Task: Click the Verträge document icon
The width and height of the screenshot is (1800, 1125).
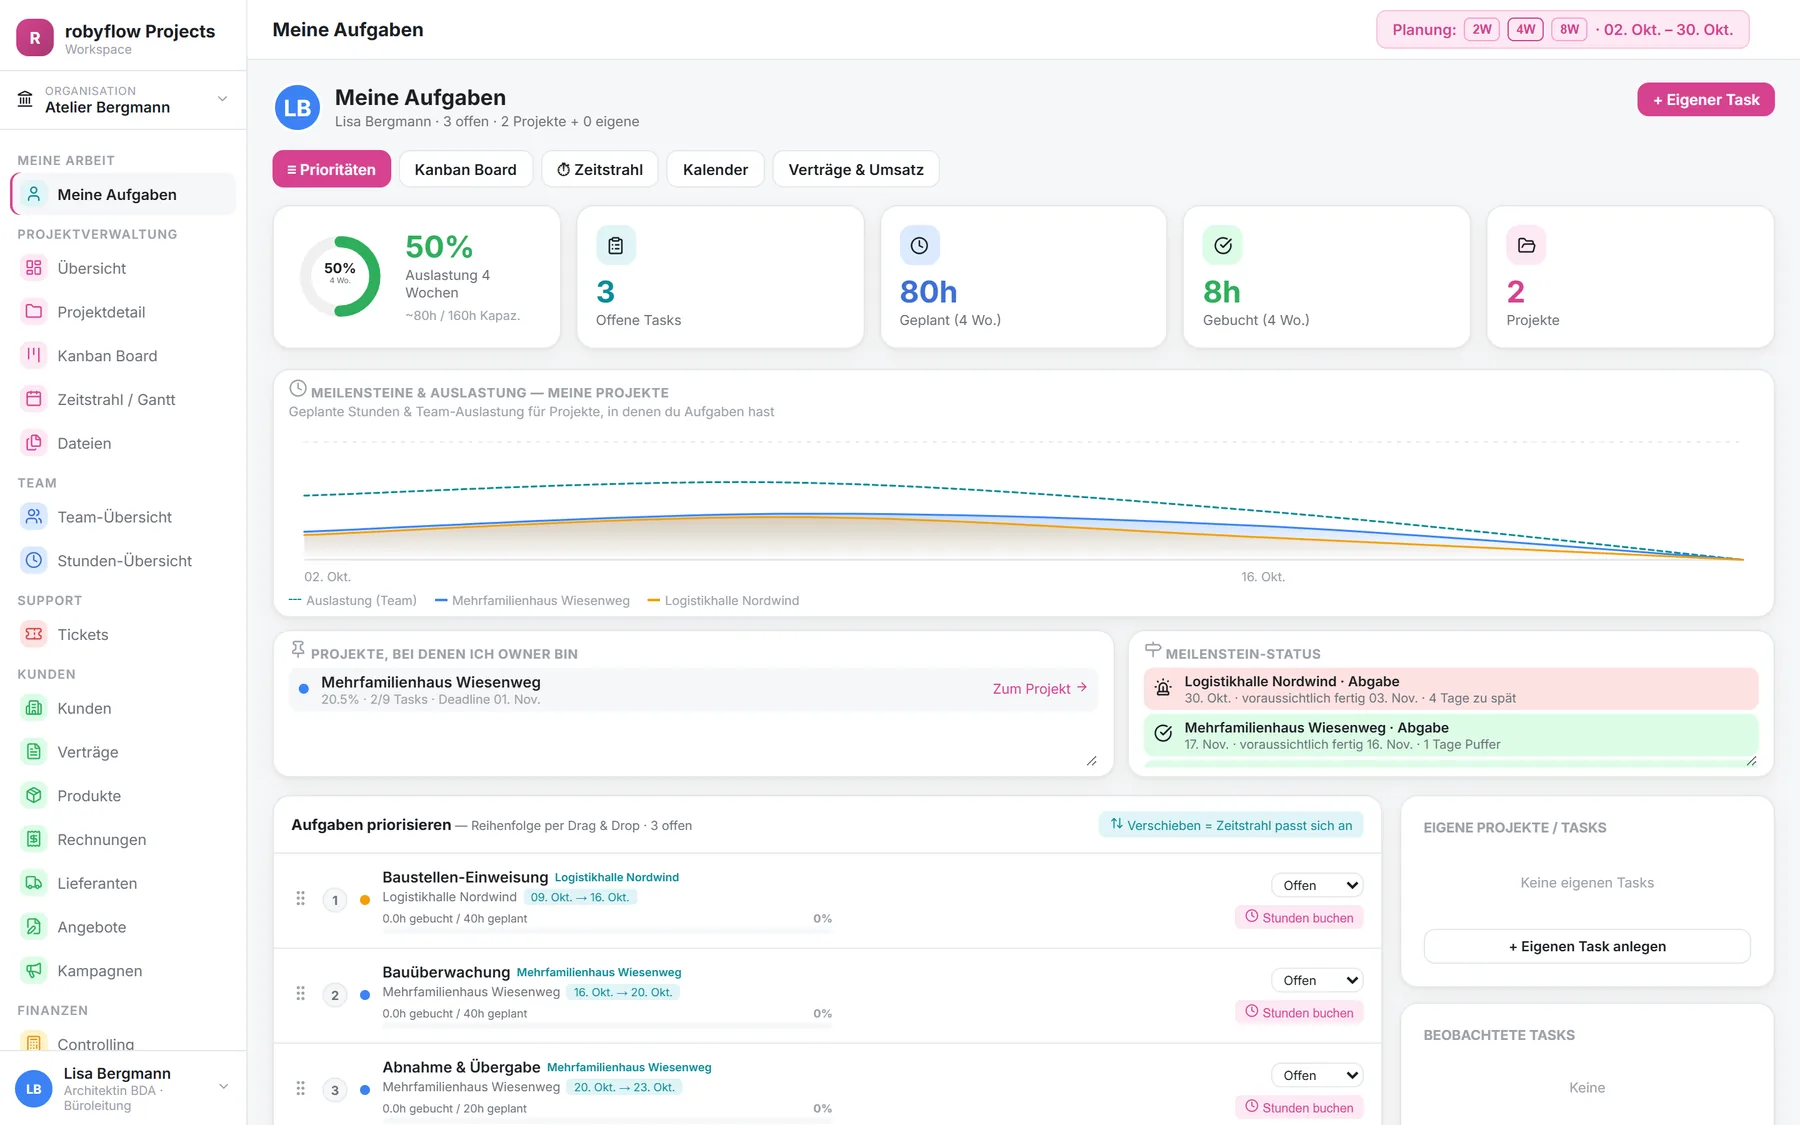Action: (34, 752)
